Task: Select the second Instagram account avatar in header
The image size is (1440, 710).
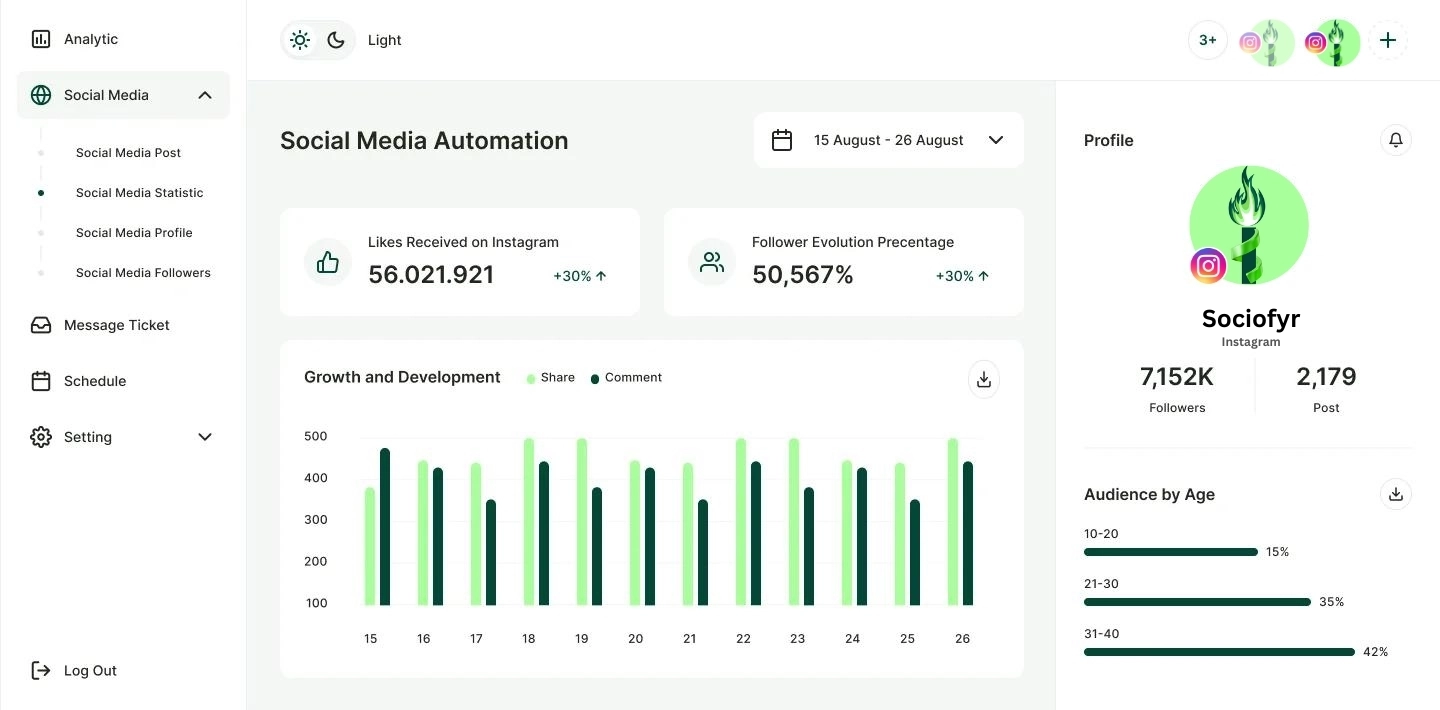Action: (1334, 42)
